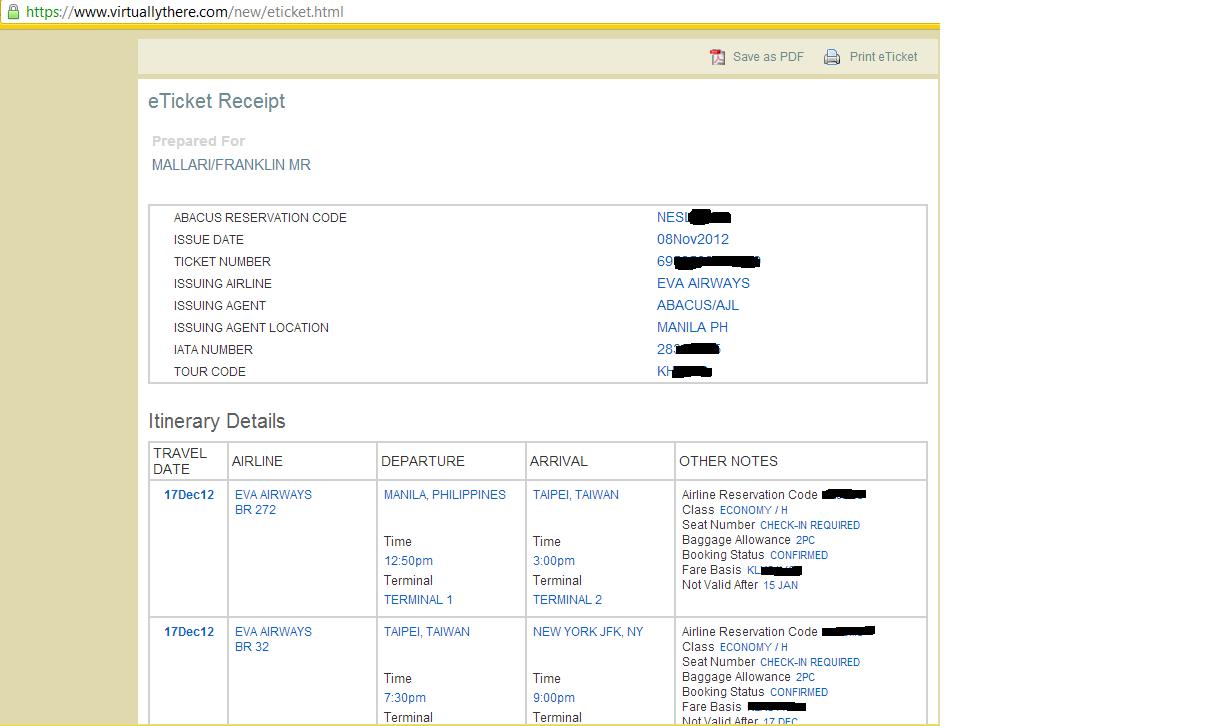This screenshot has width=1207, height=726.
Task: Click the OTHER NOTES column header
Action: coord(728,461)
